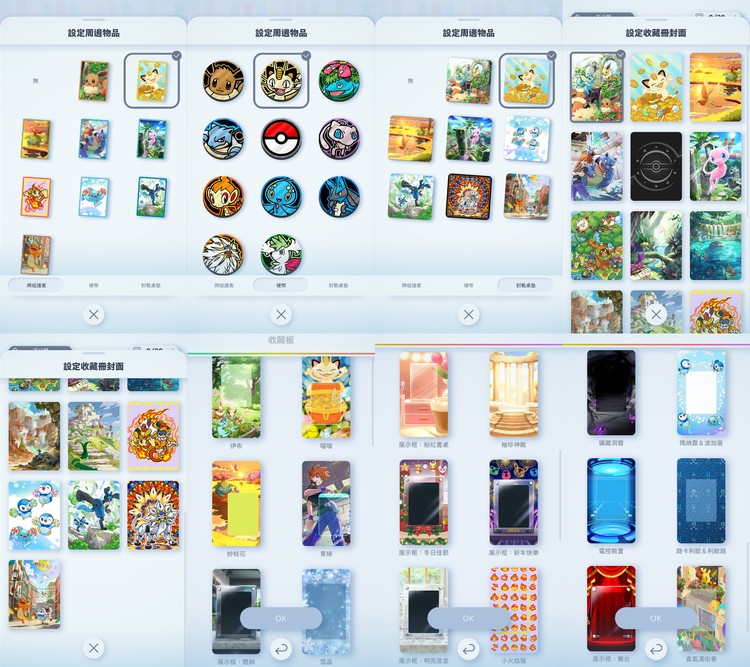750x667 pixels.
Task: Pick the Blue with Blastoise binder cover
Action: pos(597,167)
